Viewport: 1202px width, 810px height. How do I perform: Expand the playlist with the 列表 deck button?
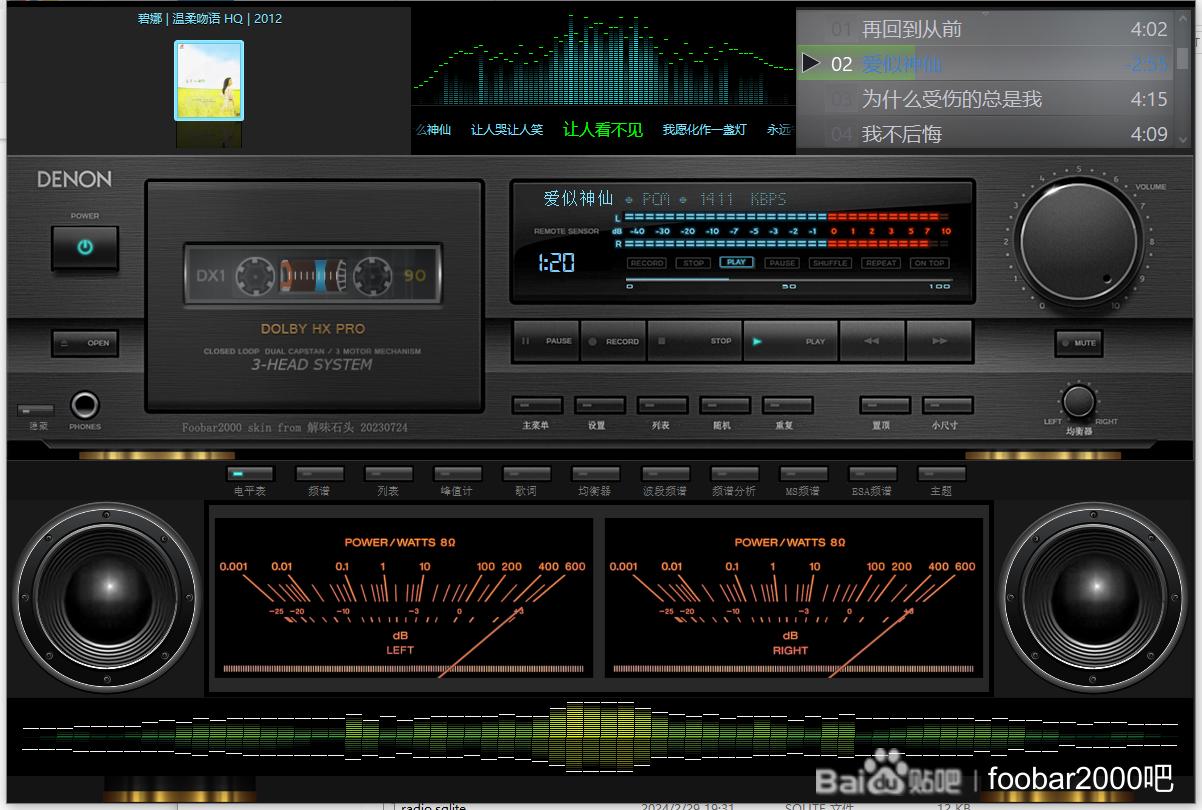[662, 406]
